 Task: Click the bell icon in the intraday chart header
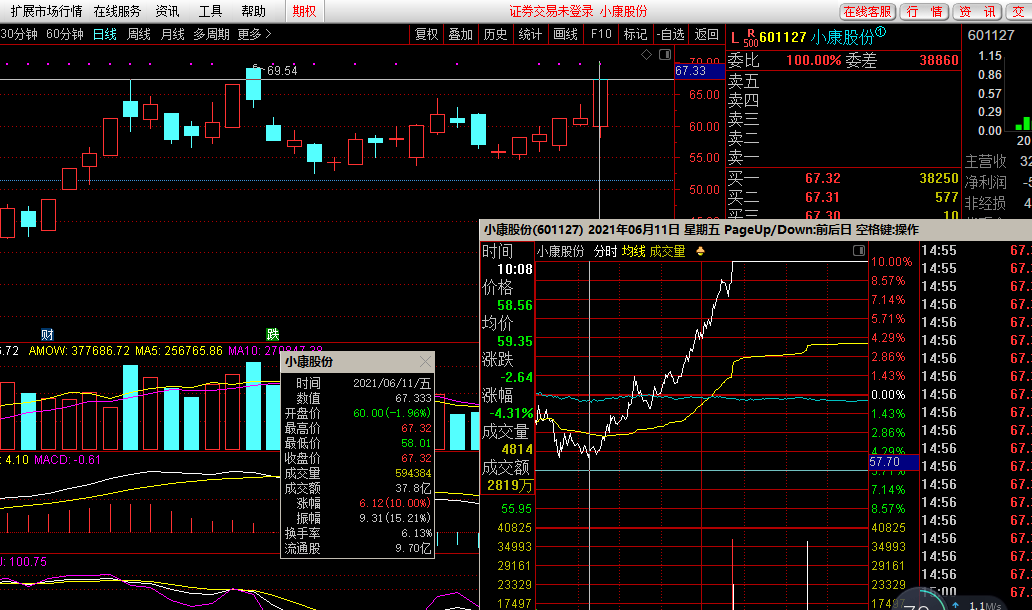coord(700,251)
